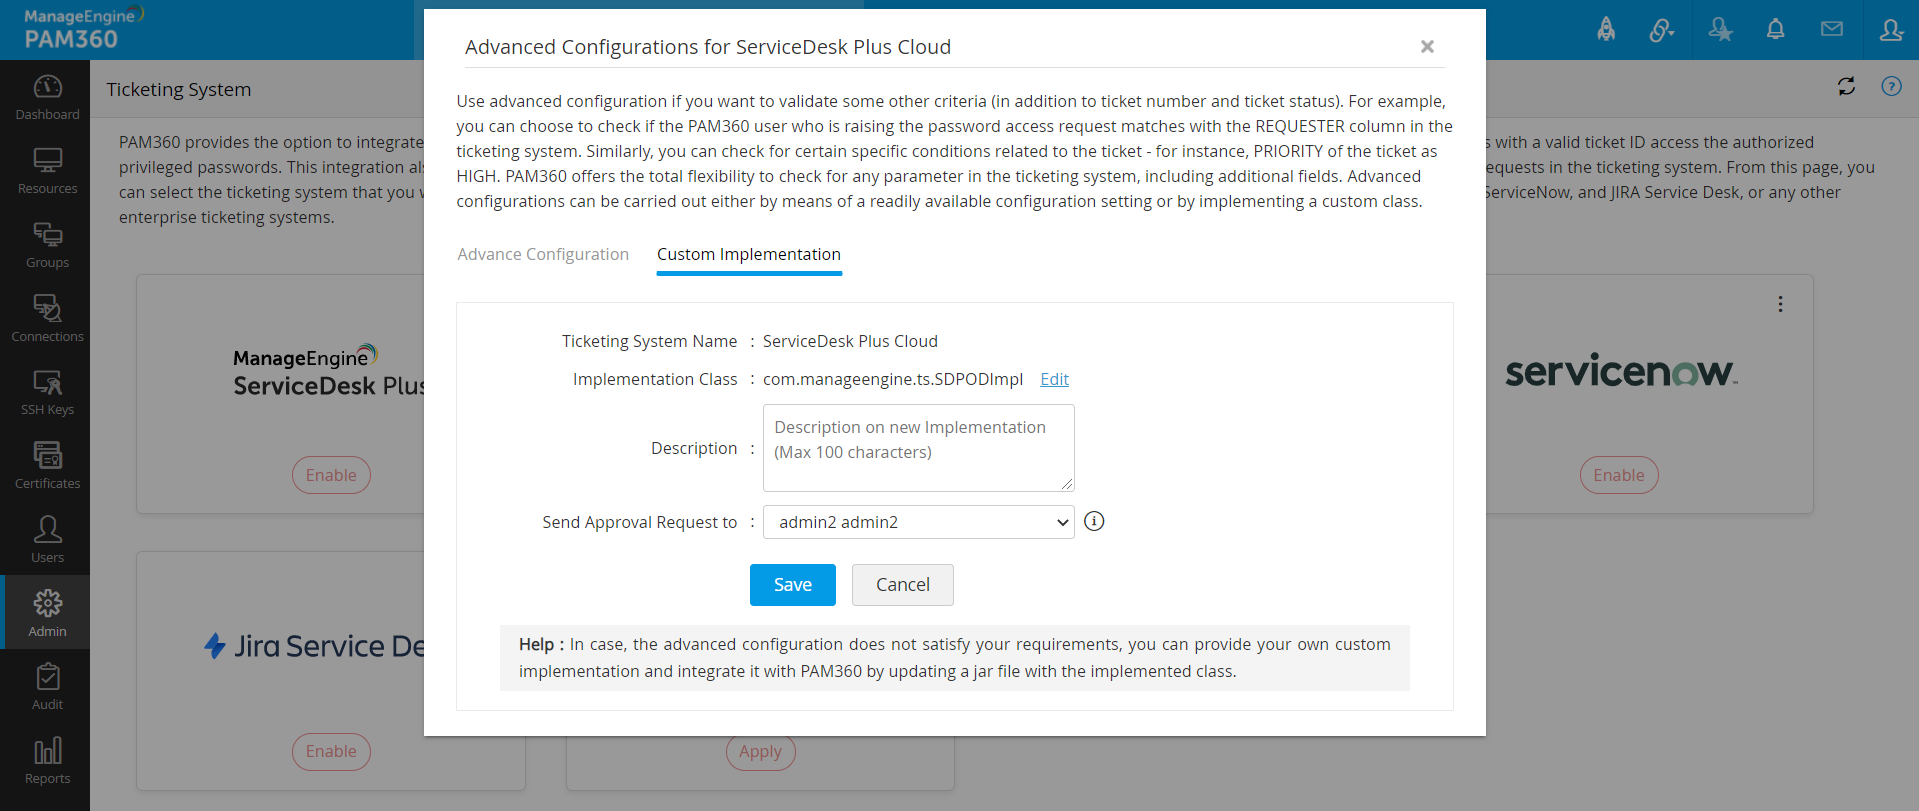
Task: Refresh the Ticketing System page
Action: [1846, 87]
